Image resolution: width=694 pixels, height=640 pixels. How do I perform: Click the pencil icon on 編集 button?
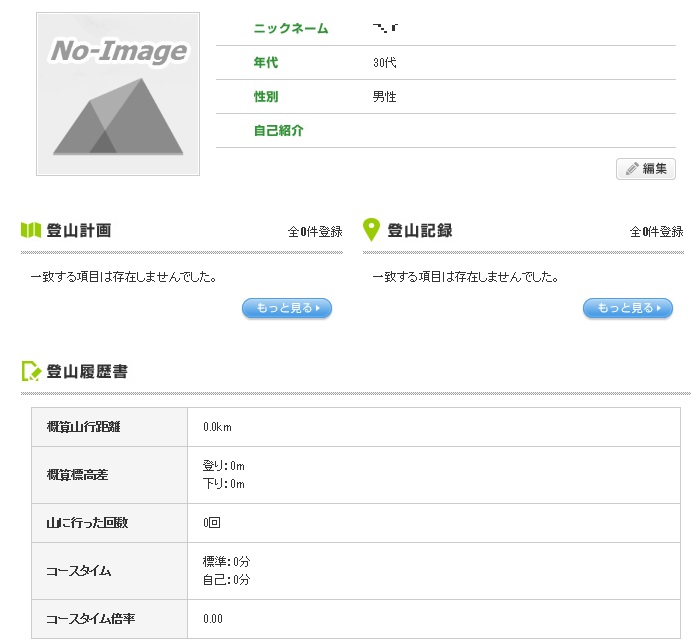[632, 169]
